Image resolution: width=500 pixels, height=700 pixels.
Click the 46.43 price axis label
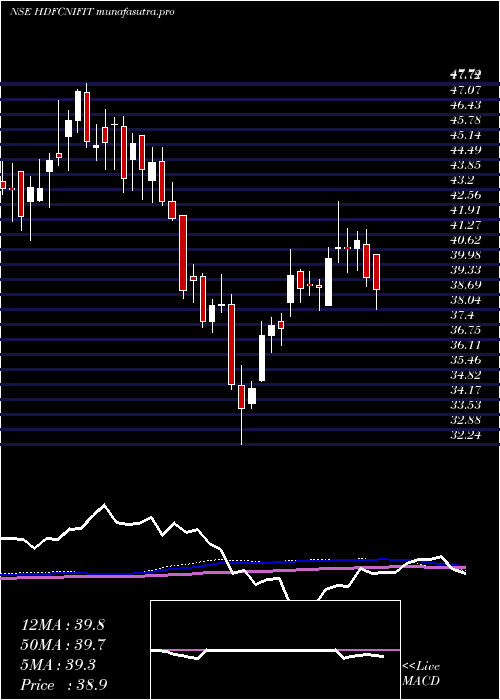tap(466, 105)
